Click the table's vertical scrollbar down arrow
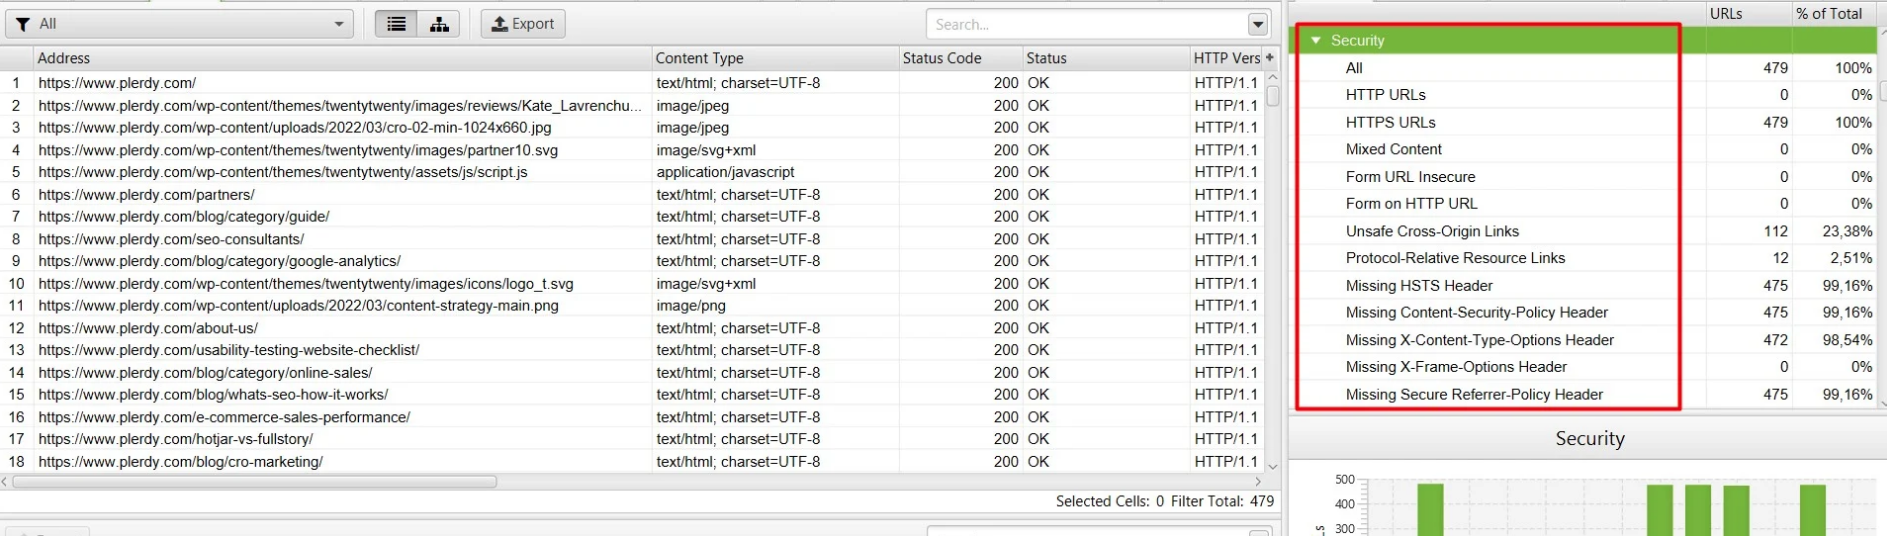 click(1273, 466)
